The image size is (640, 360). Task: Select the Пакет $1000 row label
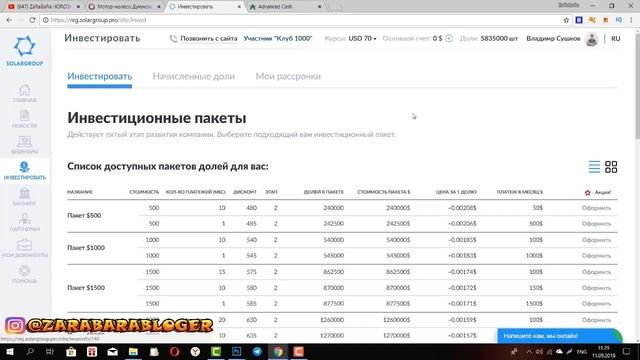[x=86, y=248]
